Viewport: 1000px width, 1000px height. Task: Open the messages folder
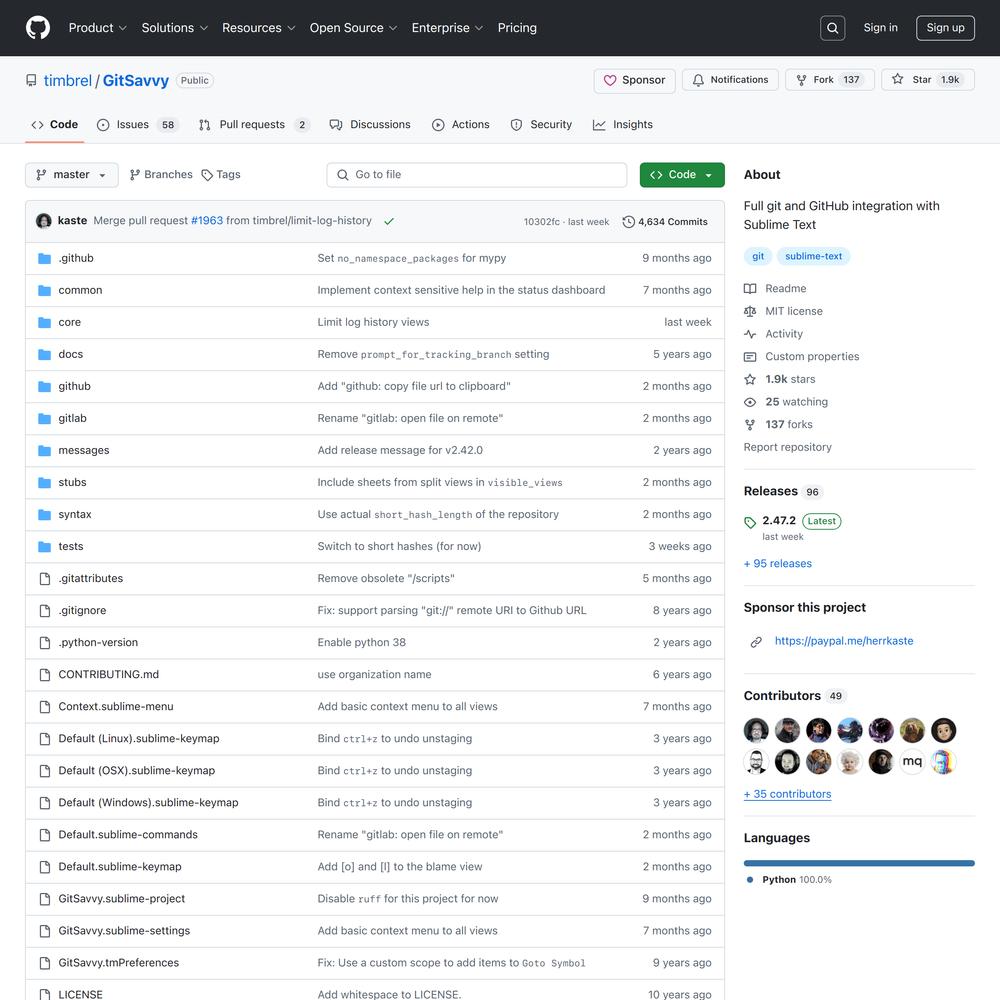click(84, 451)
